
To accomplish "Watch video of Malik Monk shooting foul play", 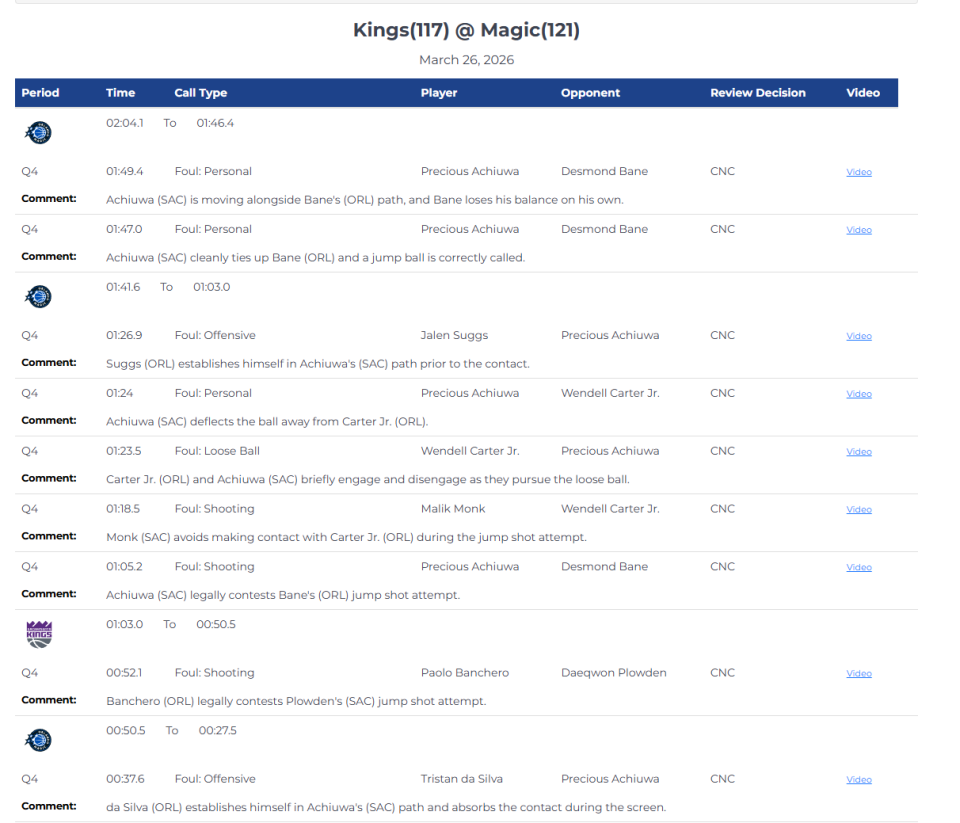I will click(x=859, y=510).
